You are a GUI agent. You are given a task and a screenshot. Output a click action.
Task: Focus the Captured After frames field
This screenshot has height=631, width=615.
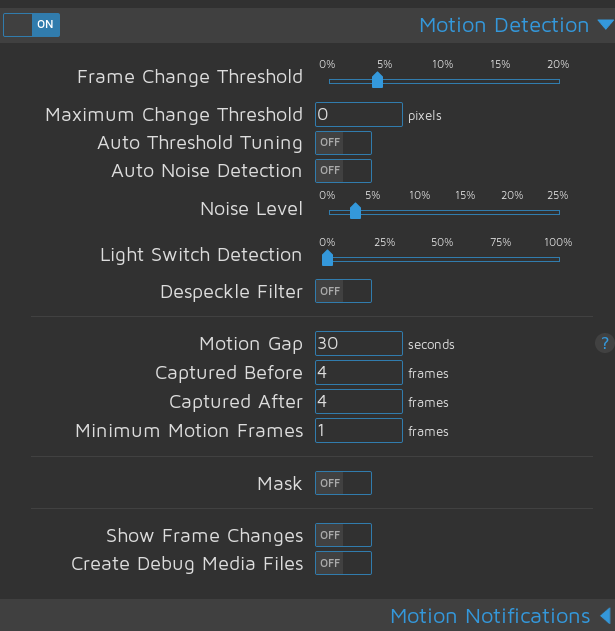point(359,402)
